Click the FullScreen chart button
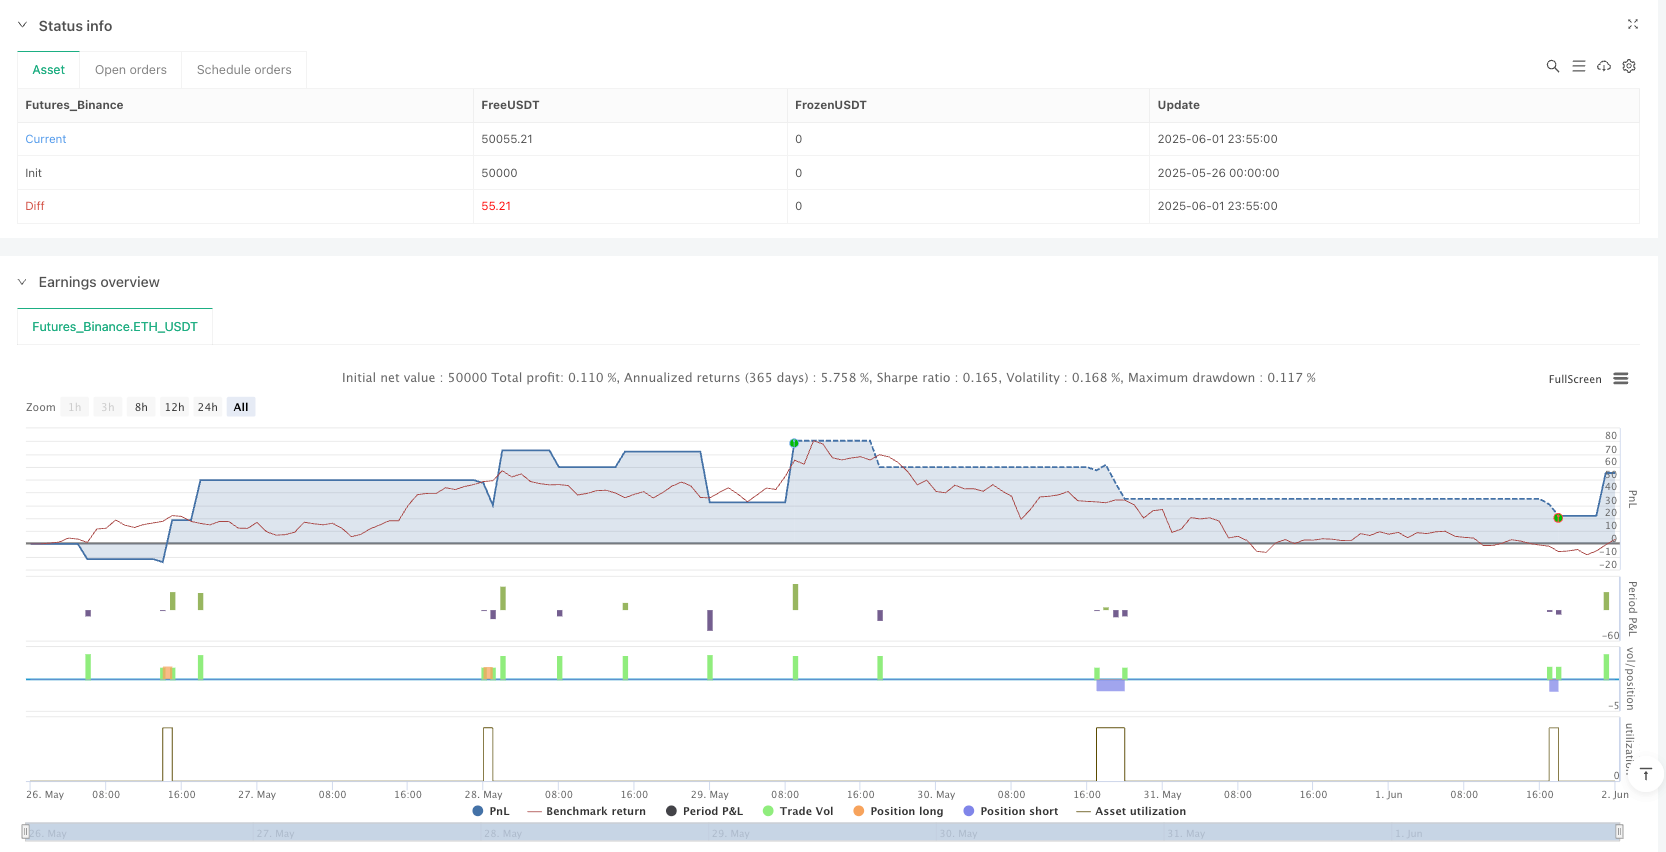 pyautogui.click(x=1574, y=379)
